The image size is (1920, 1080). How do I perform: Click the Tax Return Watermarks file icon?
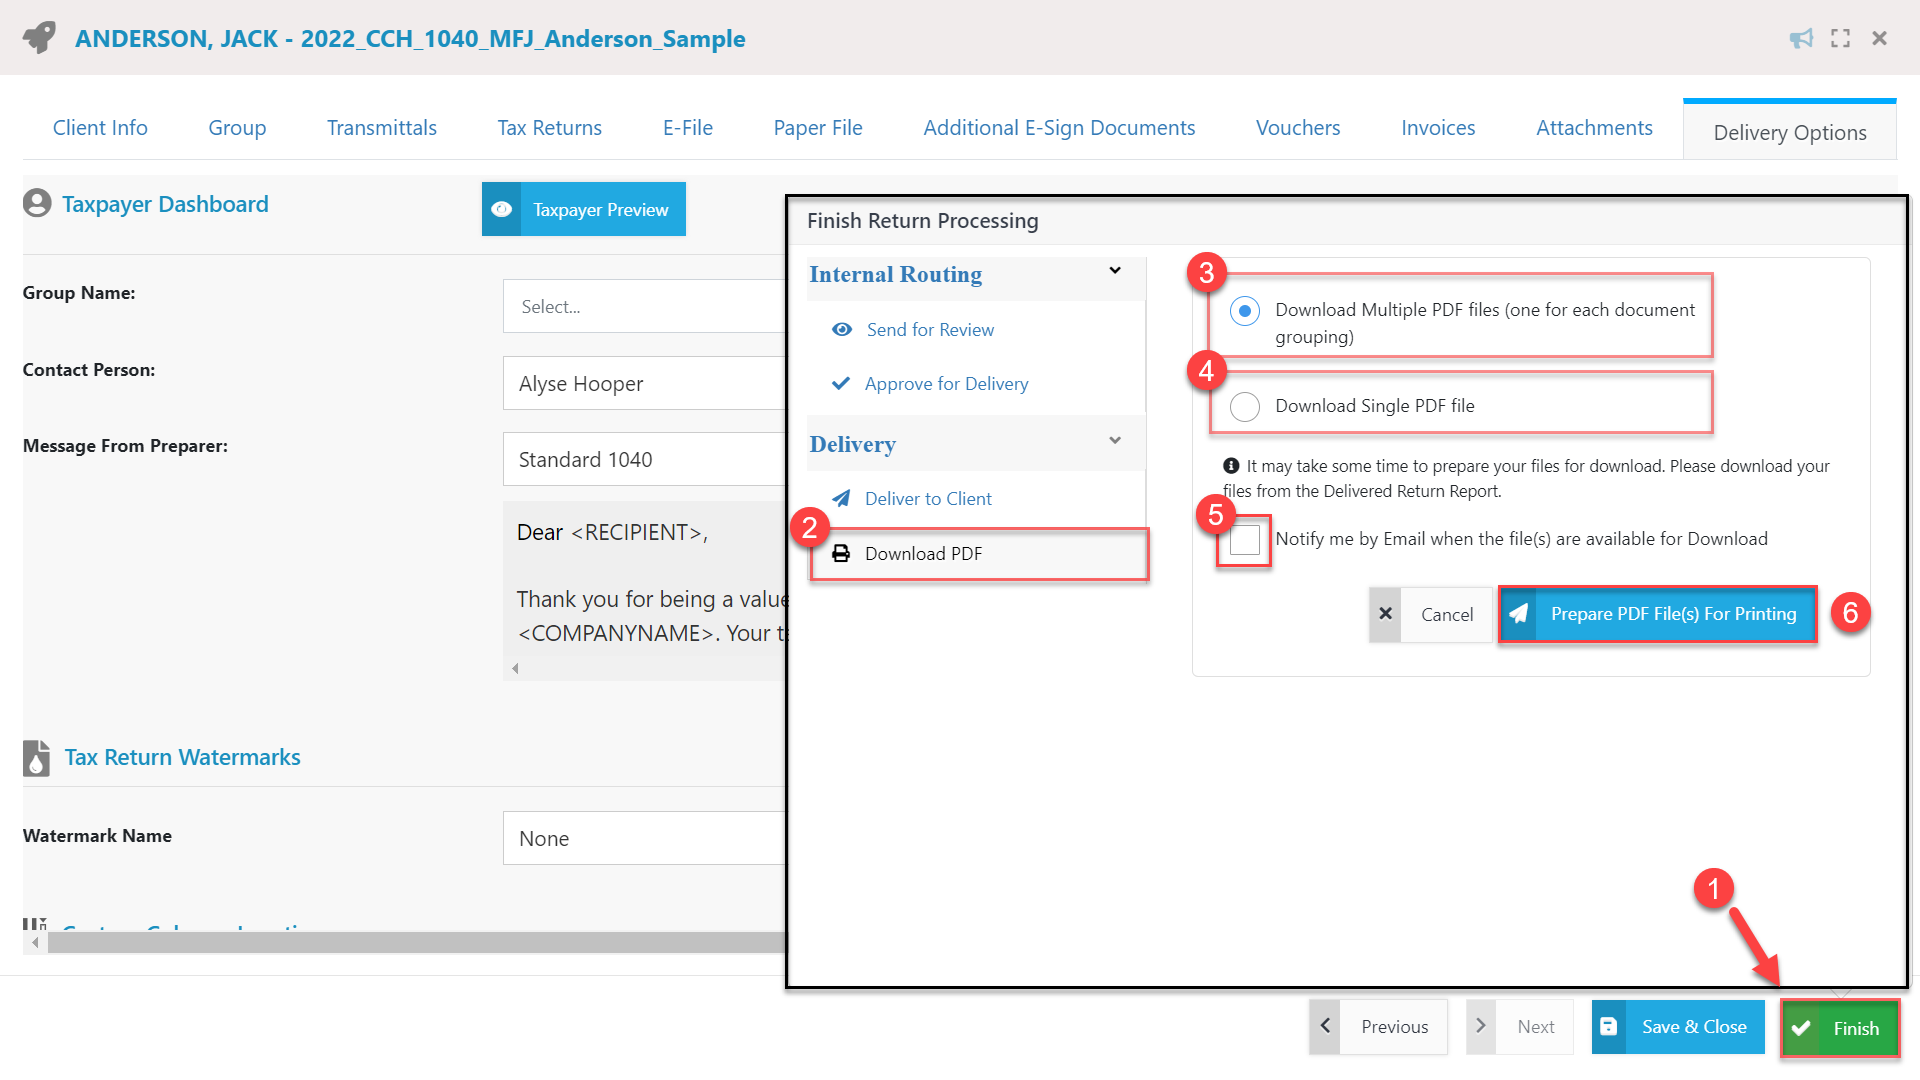point(36,758)
